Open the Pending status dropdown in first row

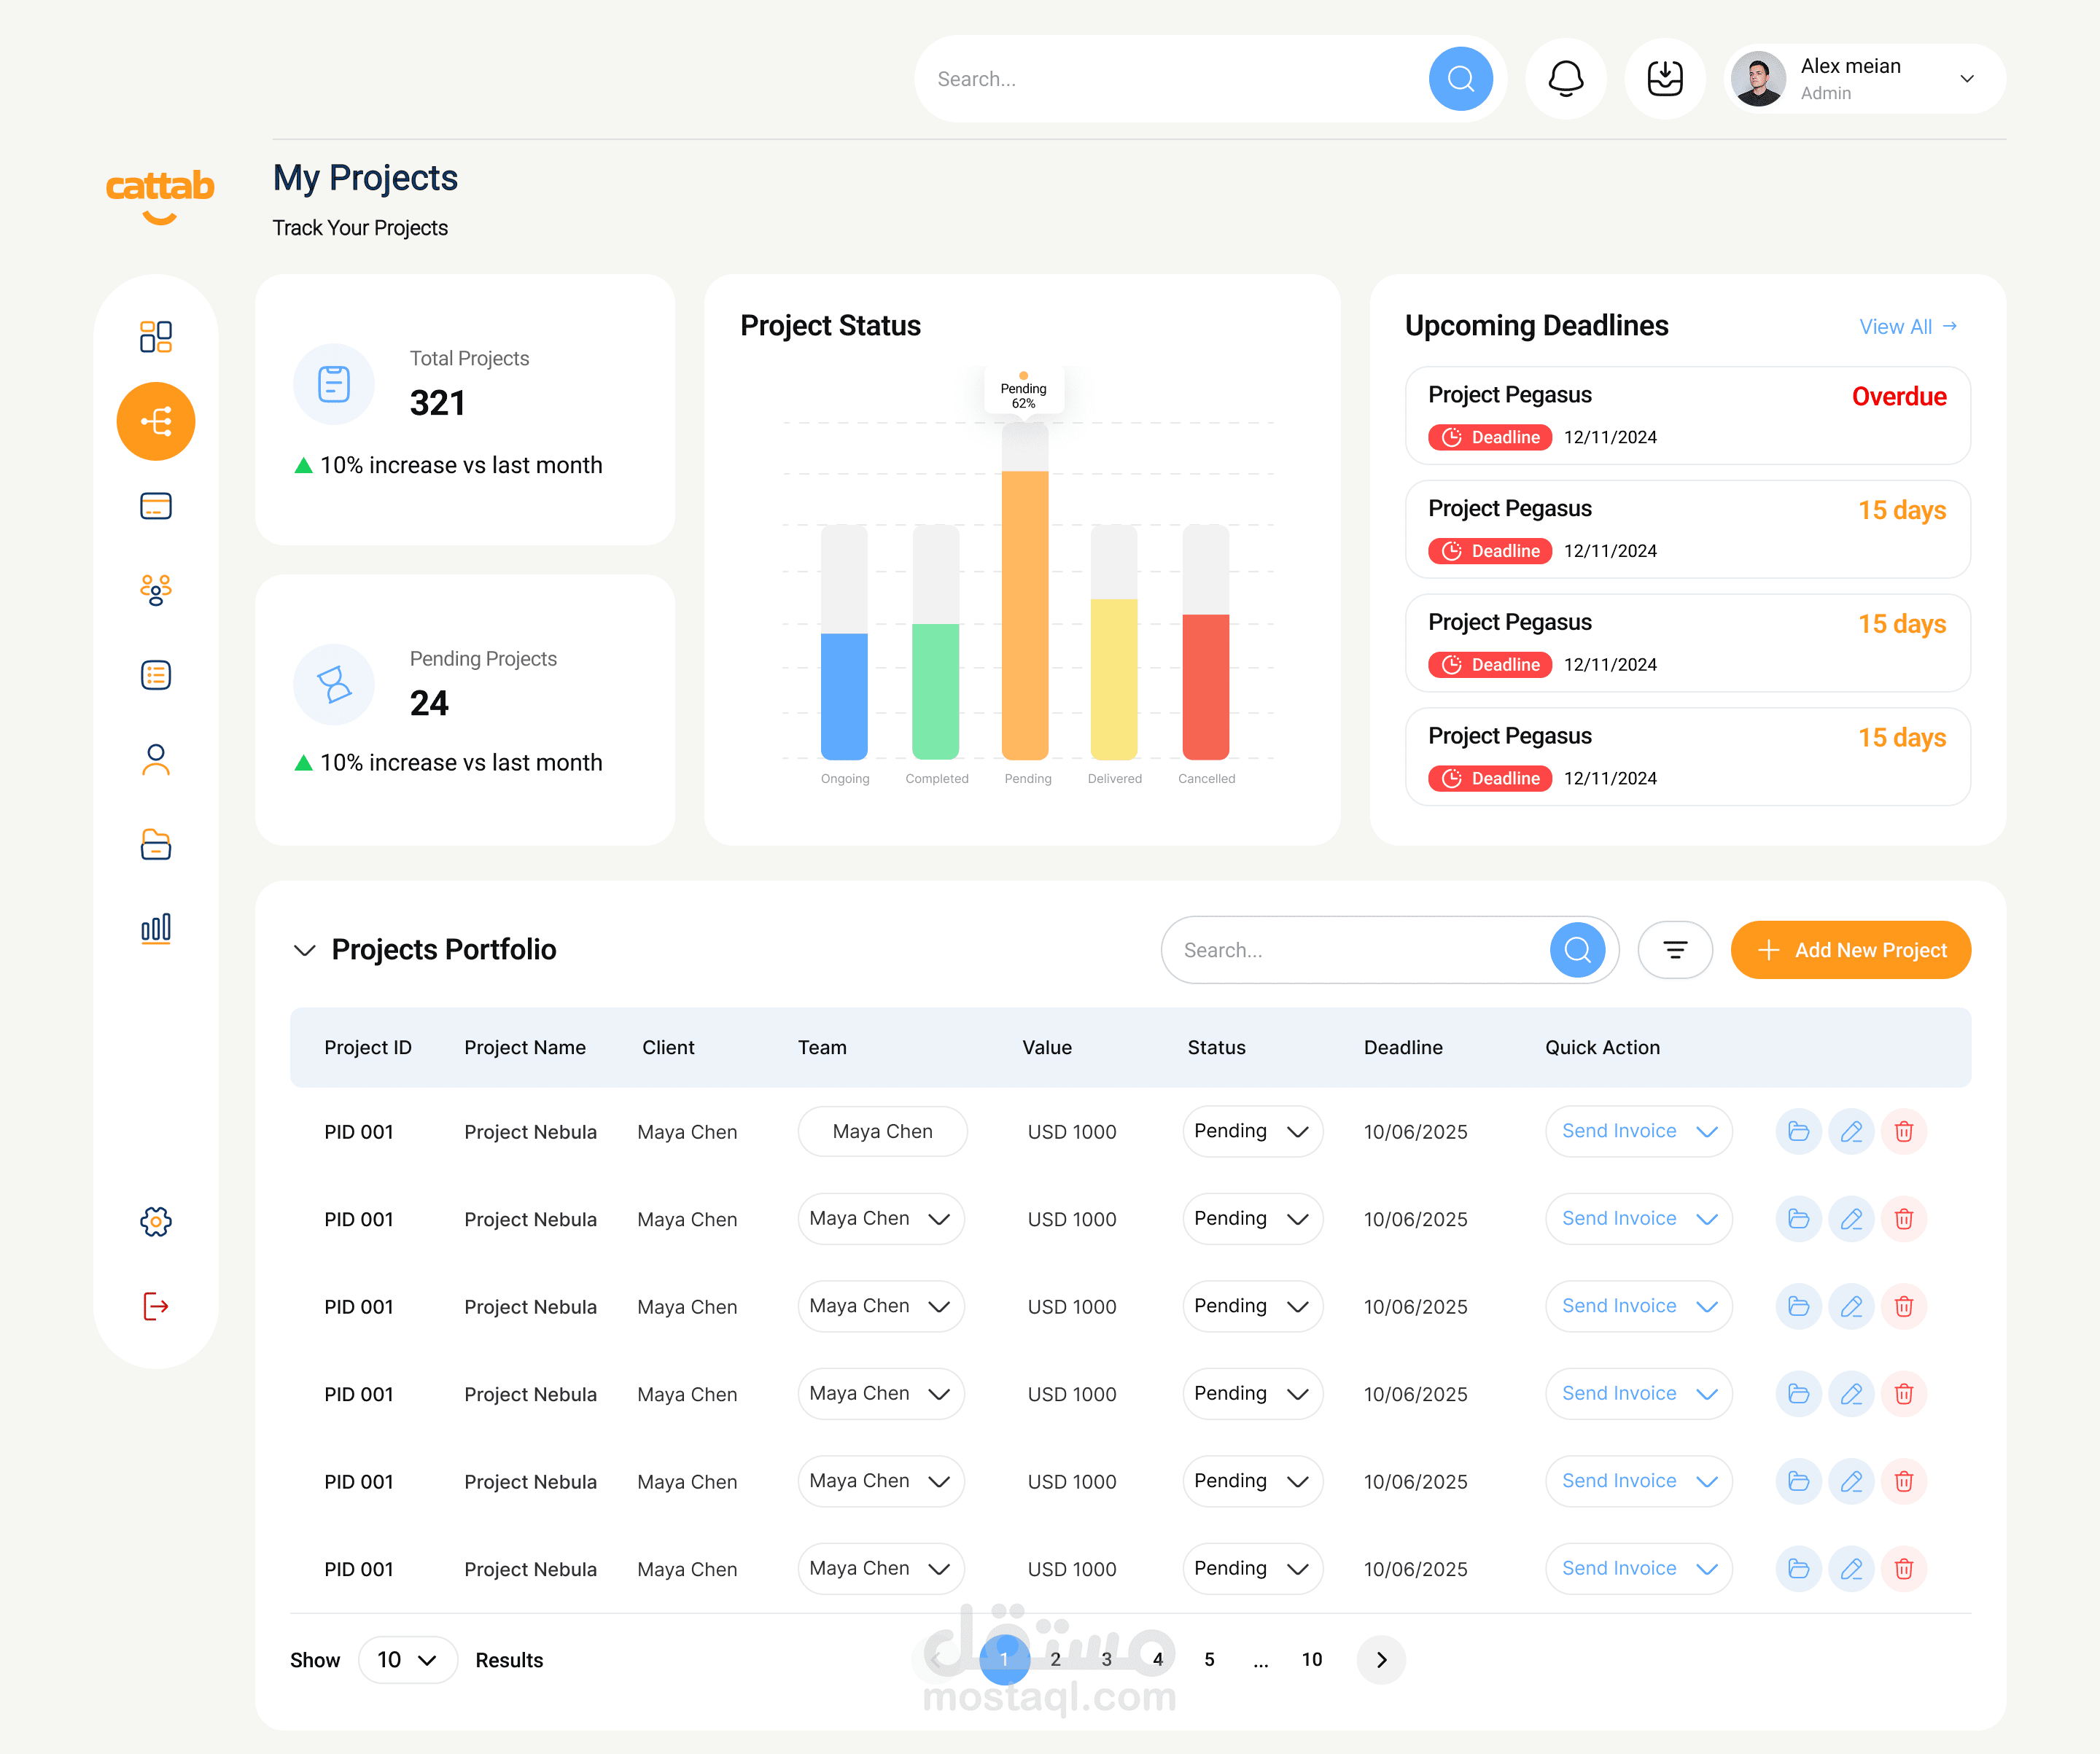click(x=1252, y=1131)
